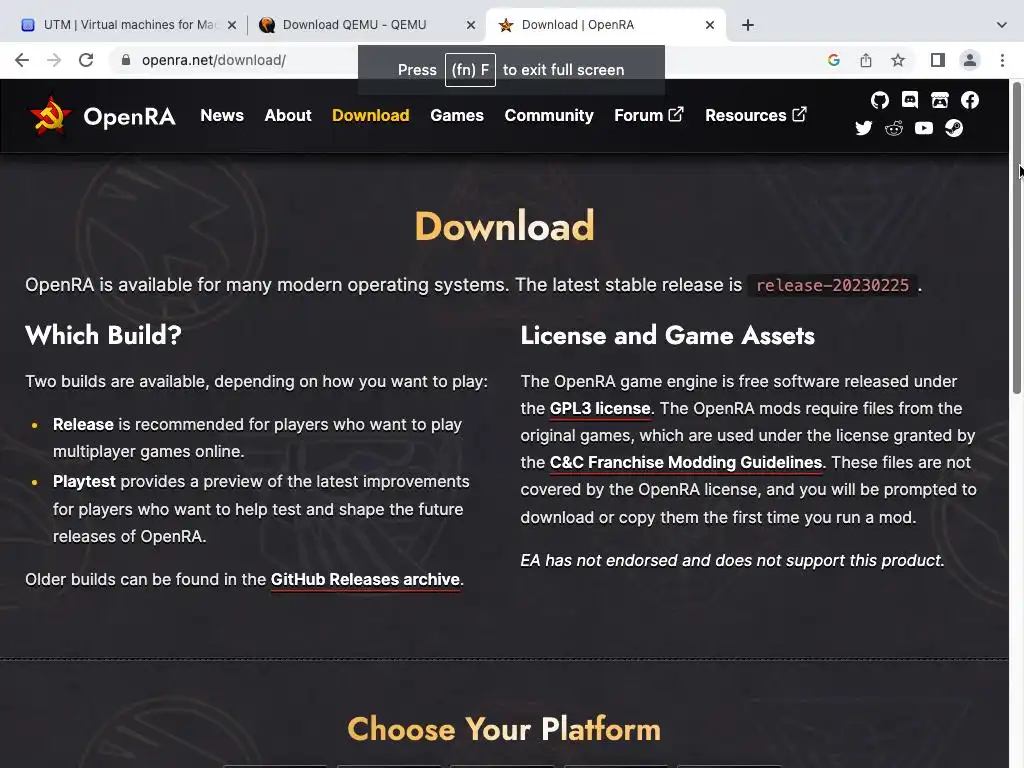This screenshot has width=1024, height=768.
Task: Open the OpenRA GitHub icon link
Action: tap(880, 100)
